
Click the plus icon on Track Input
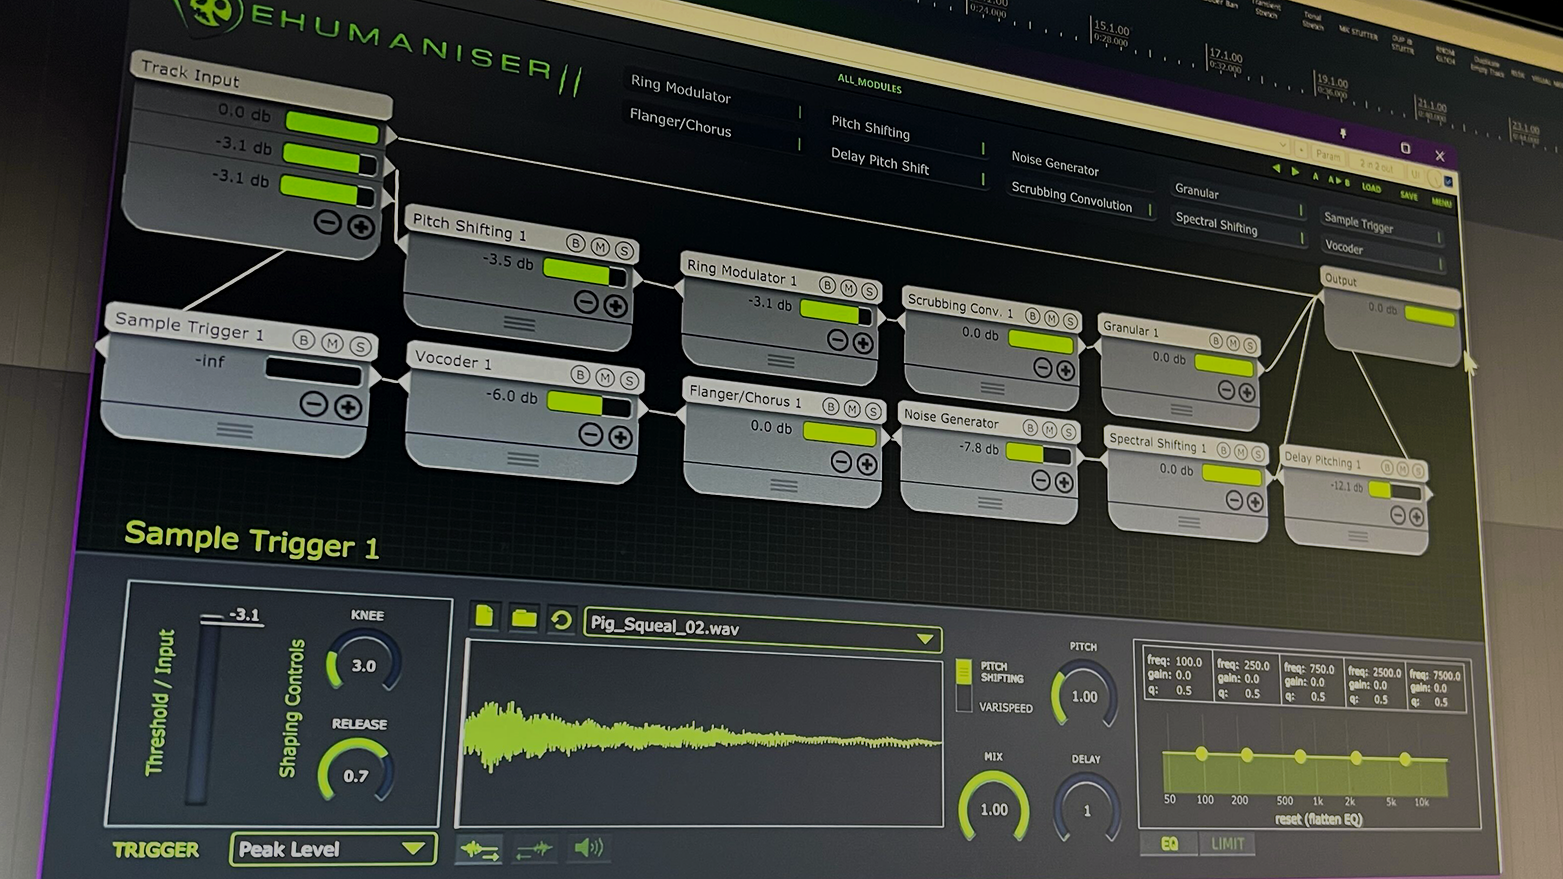click(x=361, y=227)
